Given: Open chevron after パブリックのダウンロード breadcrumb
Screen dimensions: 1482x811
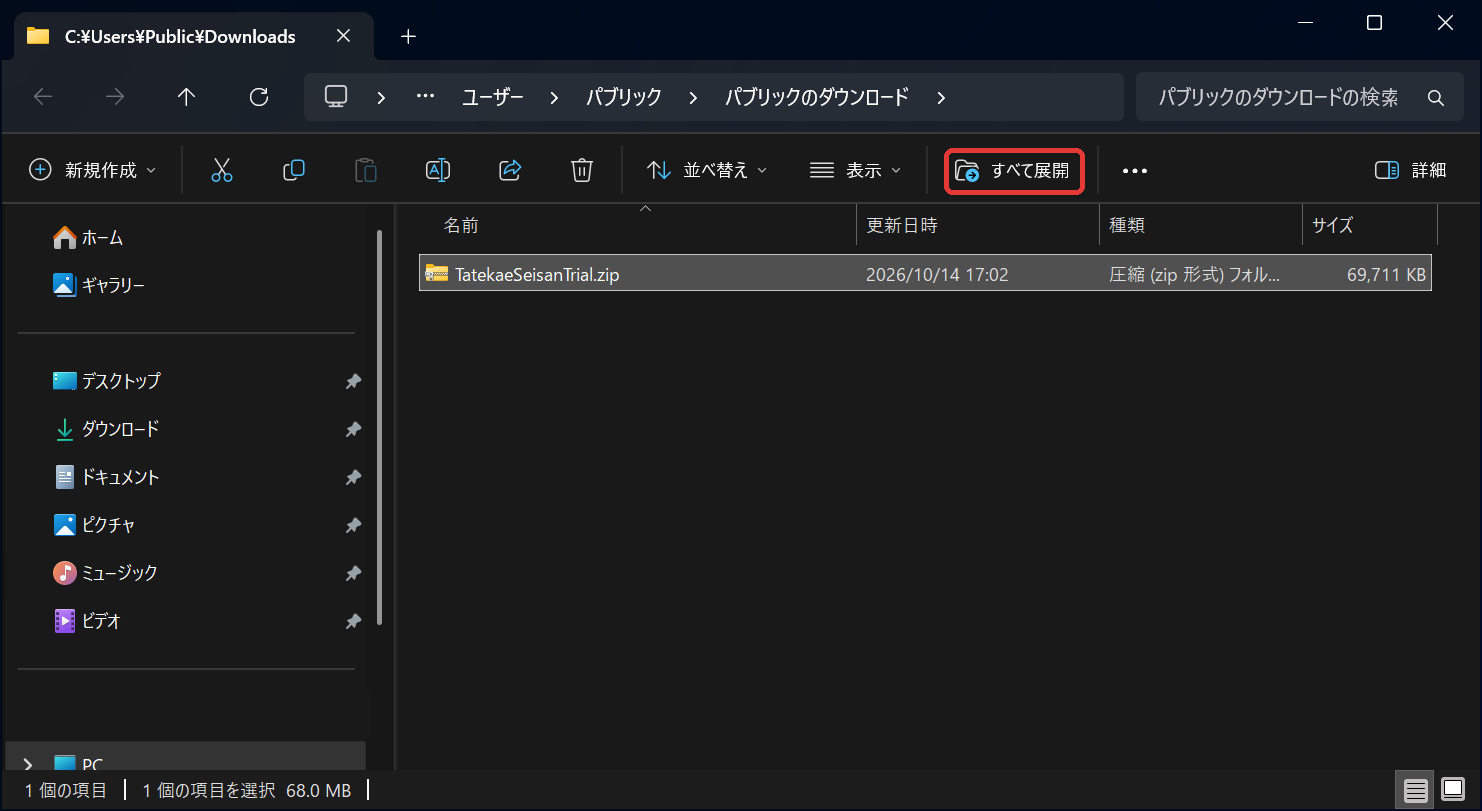Looking at the screenshot, I should click(x=940, y=97).
